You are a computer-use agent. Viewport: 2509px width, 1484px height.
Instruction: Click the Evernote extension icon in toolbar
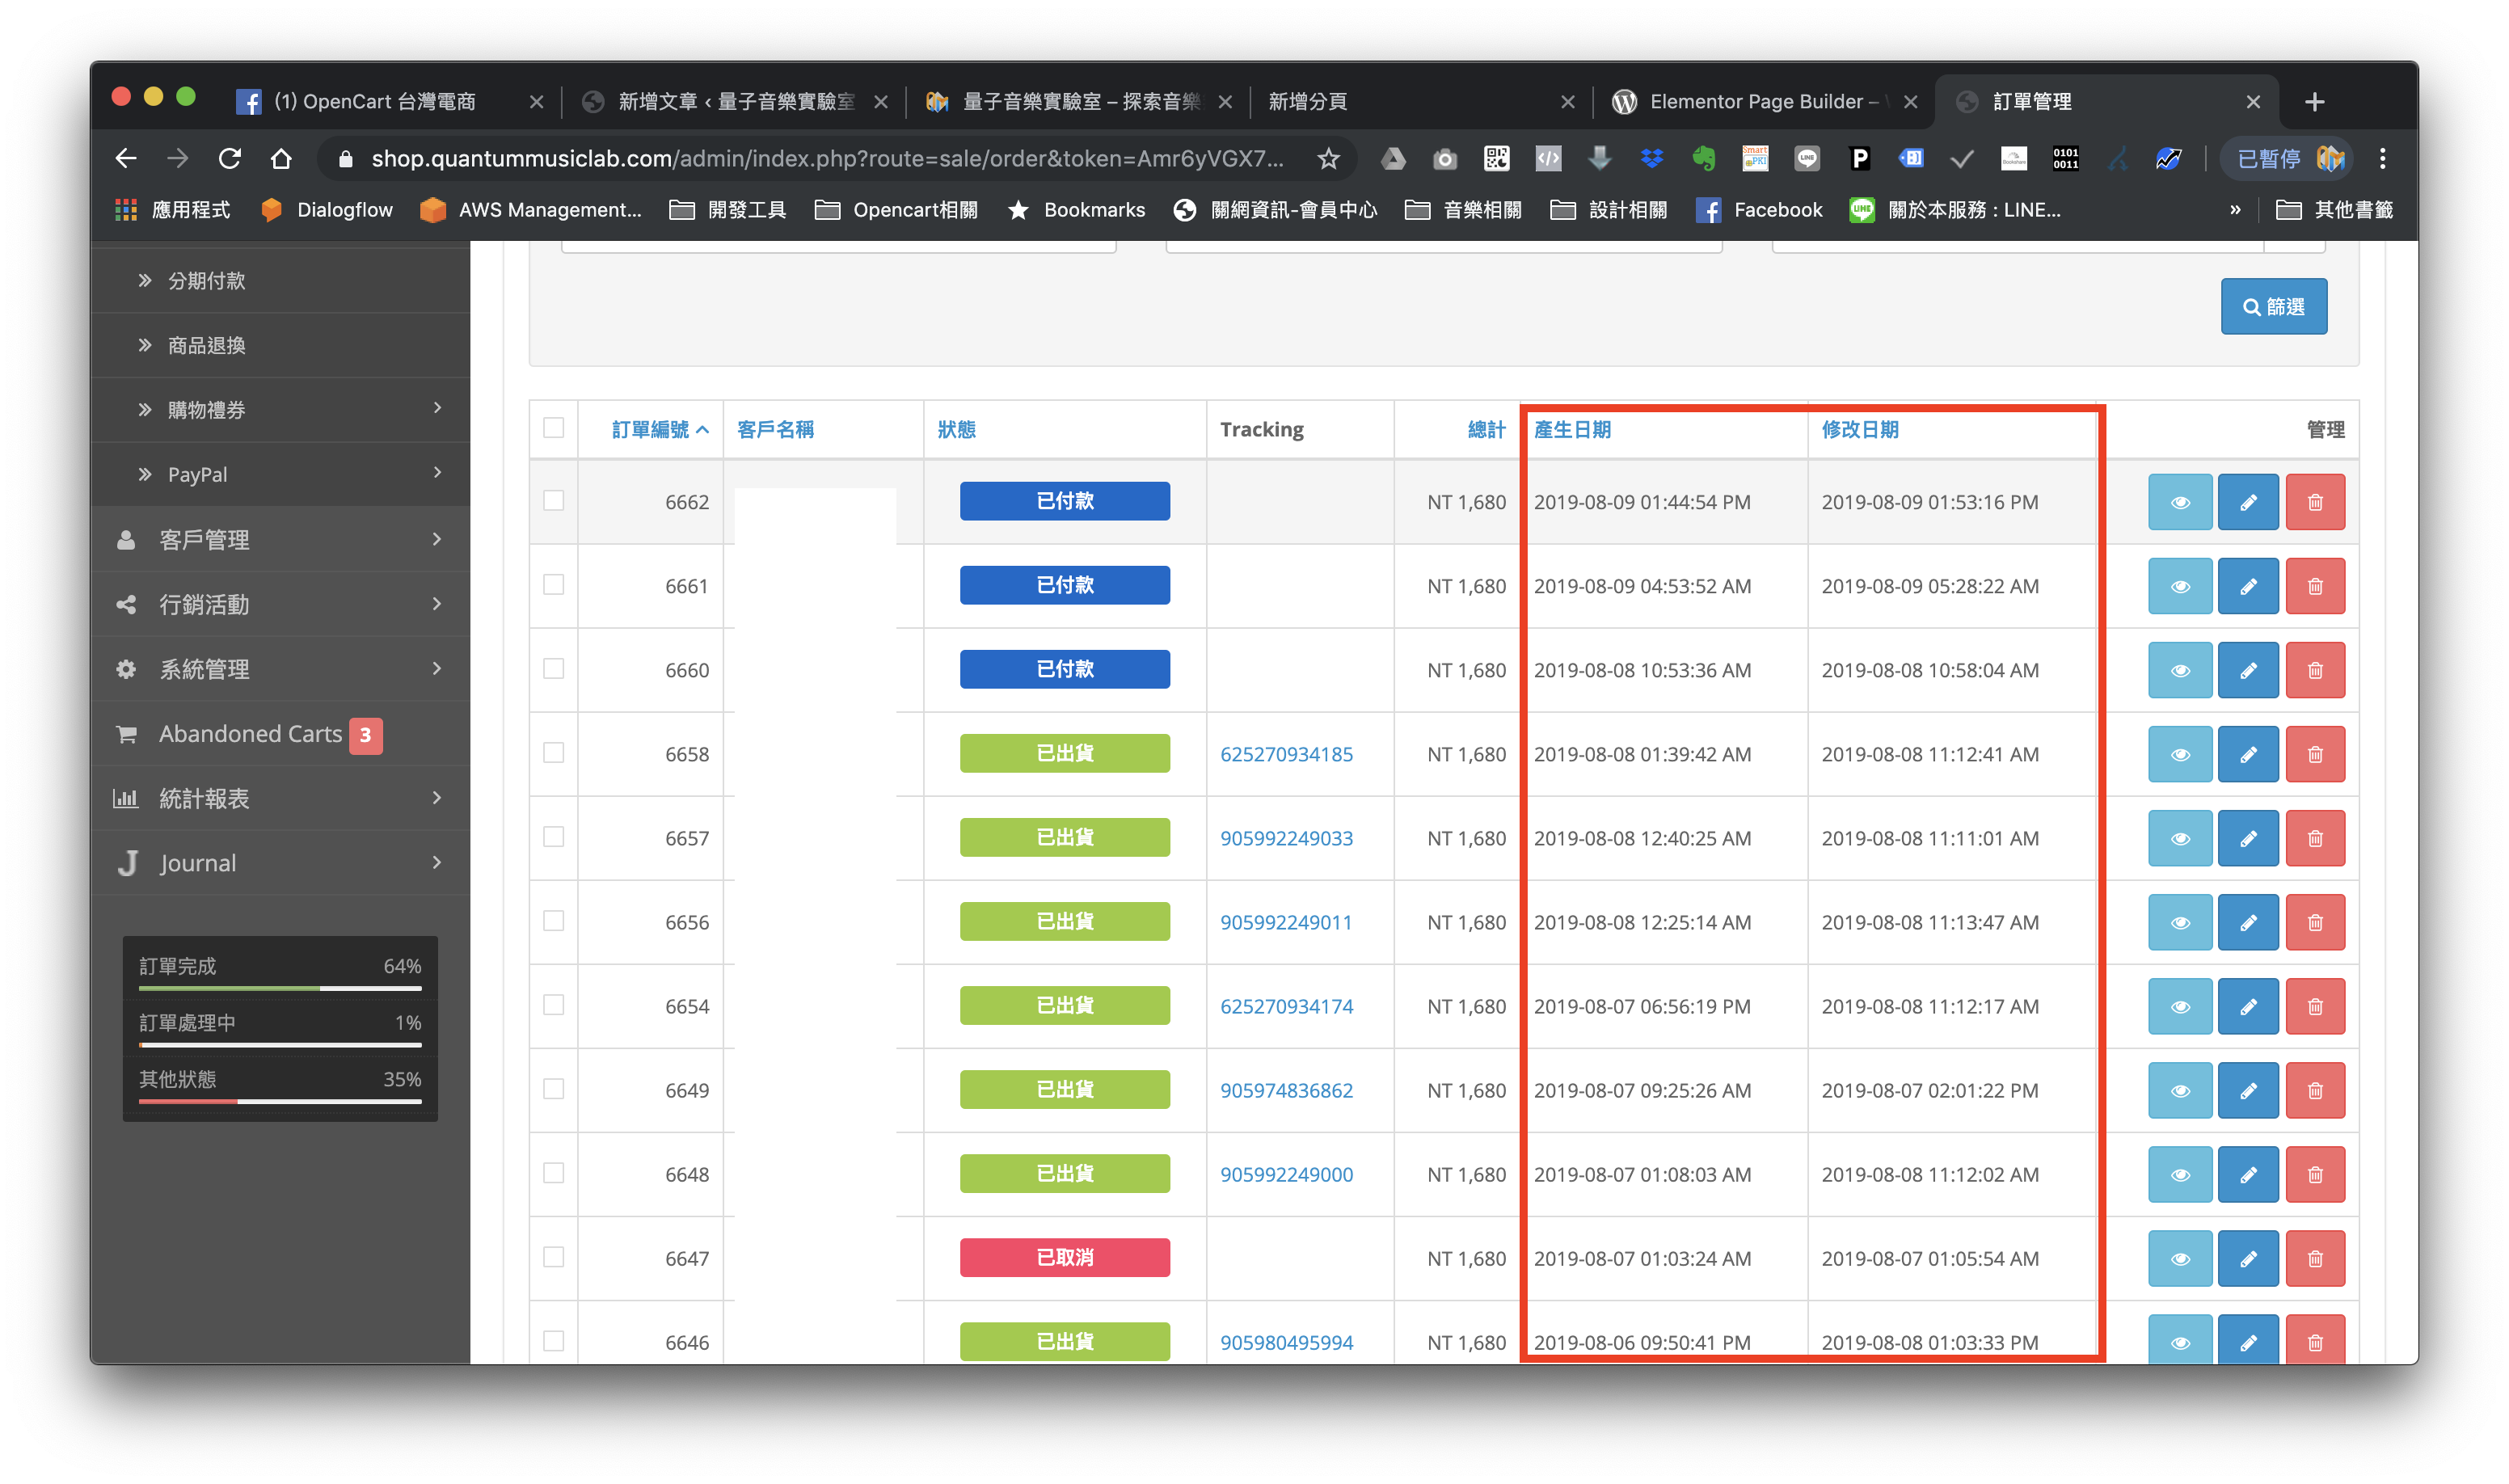click(1703, 158)
